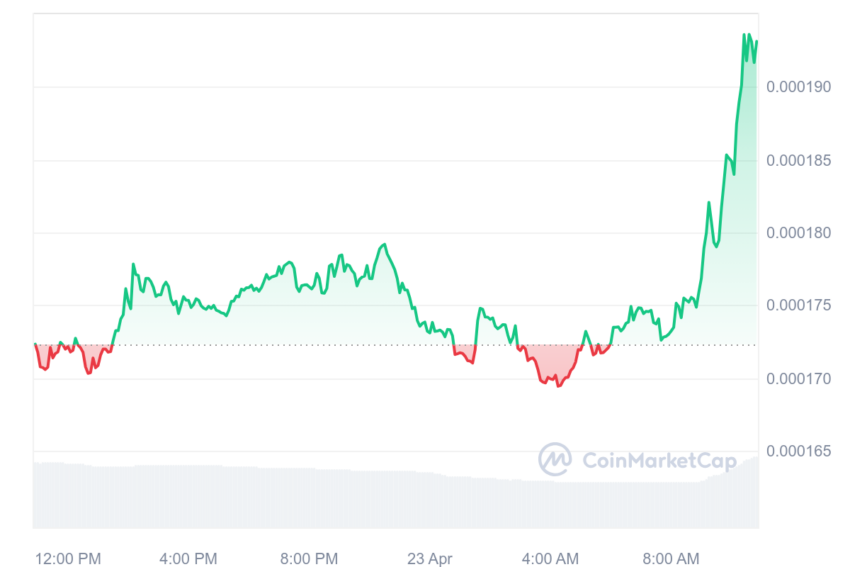Click the CoinMarketCap watermark text
Image resolution: width=850 pixels, height=567 pixels.
pos(659,461)
